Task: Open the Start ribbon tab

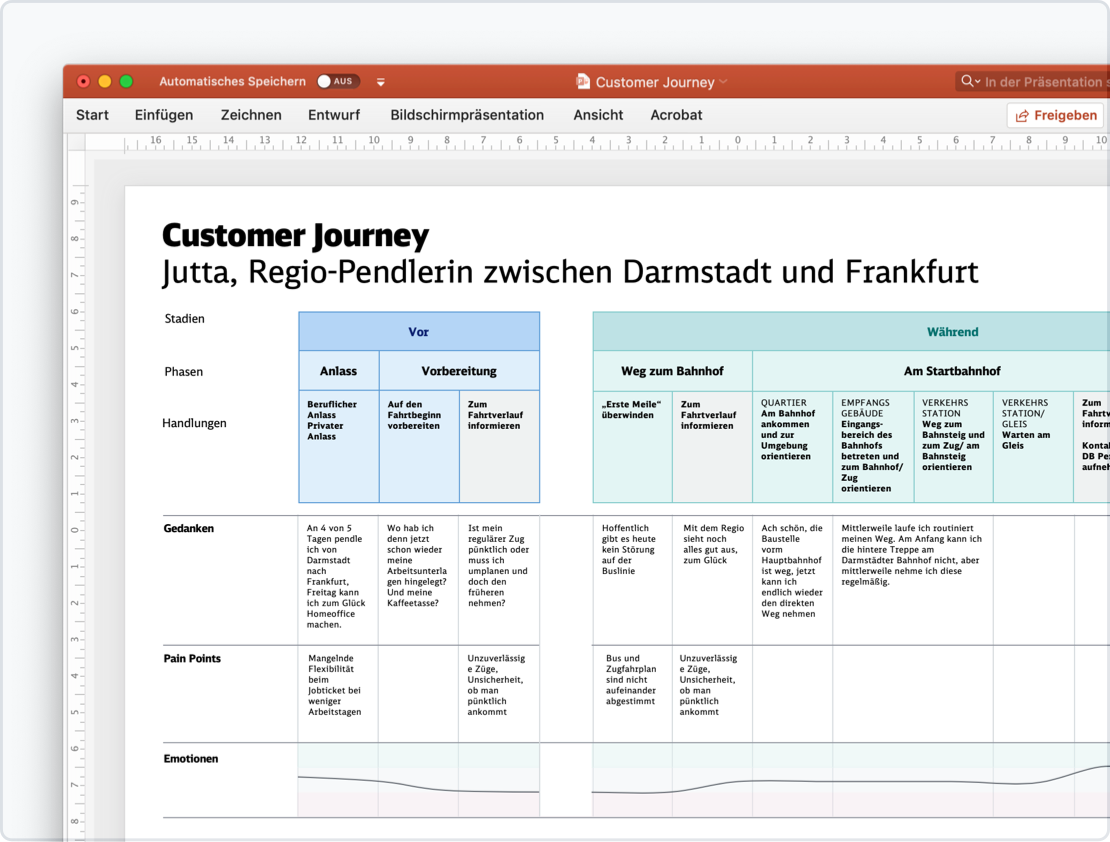Action: pyautogui.click(x=92, y=115)
